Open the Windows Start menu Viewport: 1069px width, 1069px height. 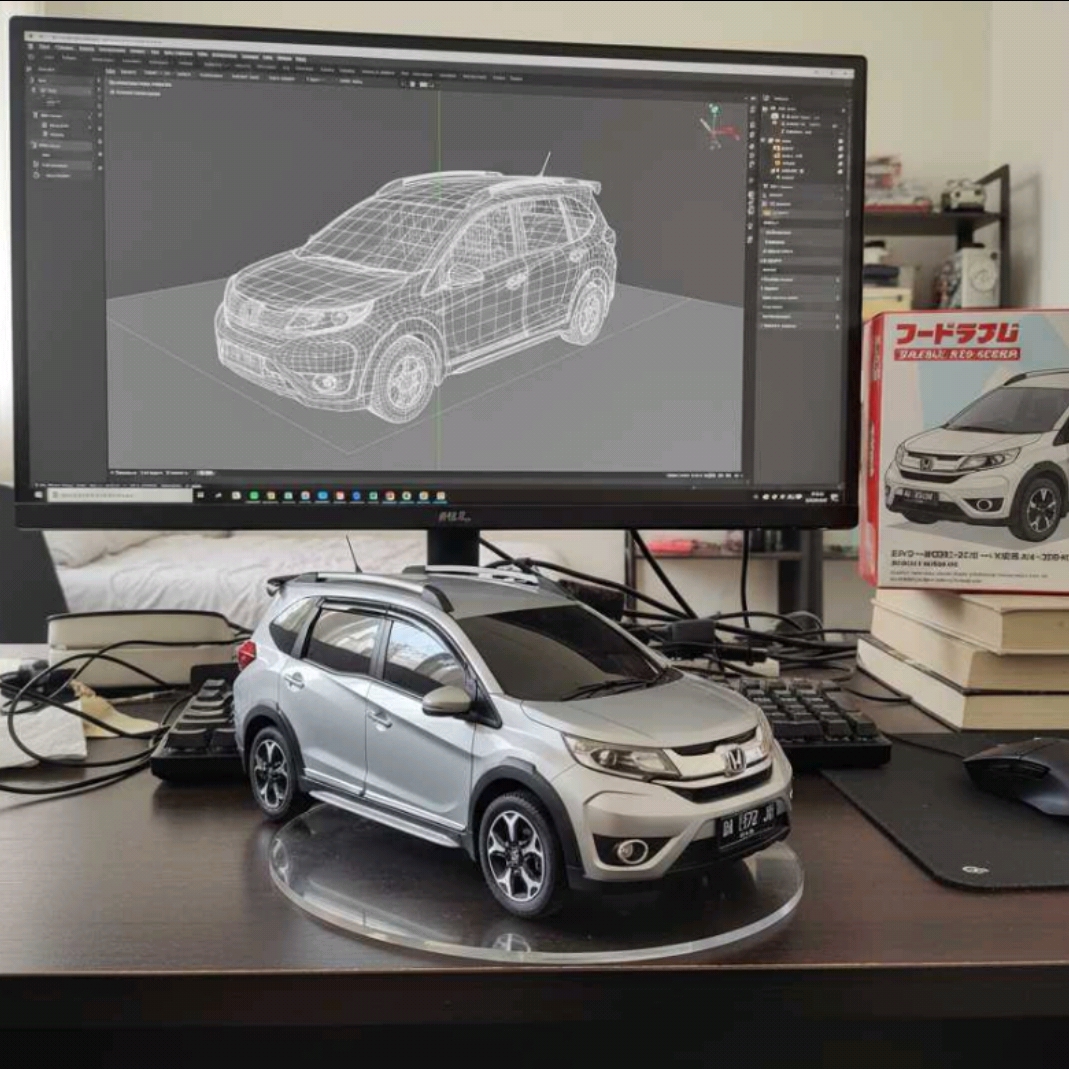click(x=40, y=494)
